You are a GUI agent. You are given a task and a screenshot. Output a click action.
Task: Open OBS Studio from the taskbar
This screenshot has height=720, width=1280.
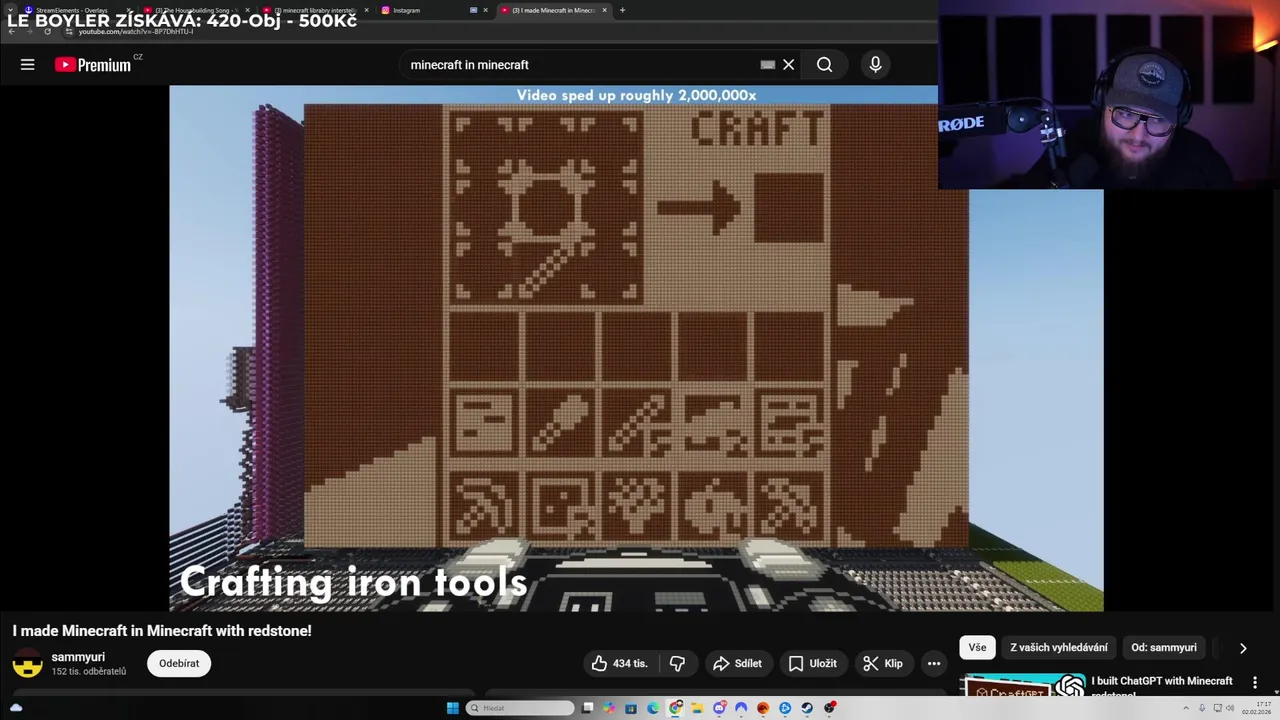[829, 708]
